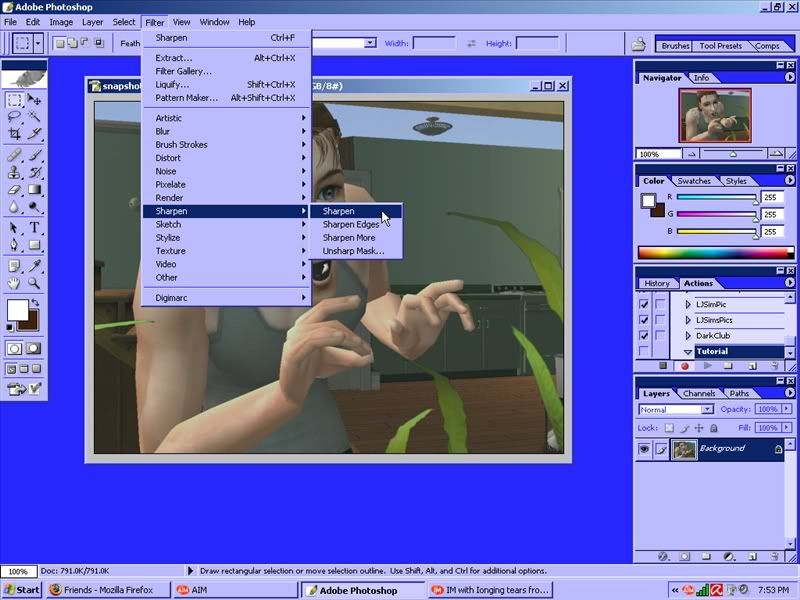Click the Navigator zoom in button
The height and width of the screenshot is (600, 800).
[776, 154]
